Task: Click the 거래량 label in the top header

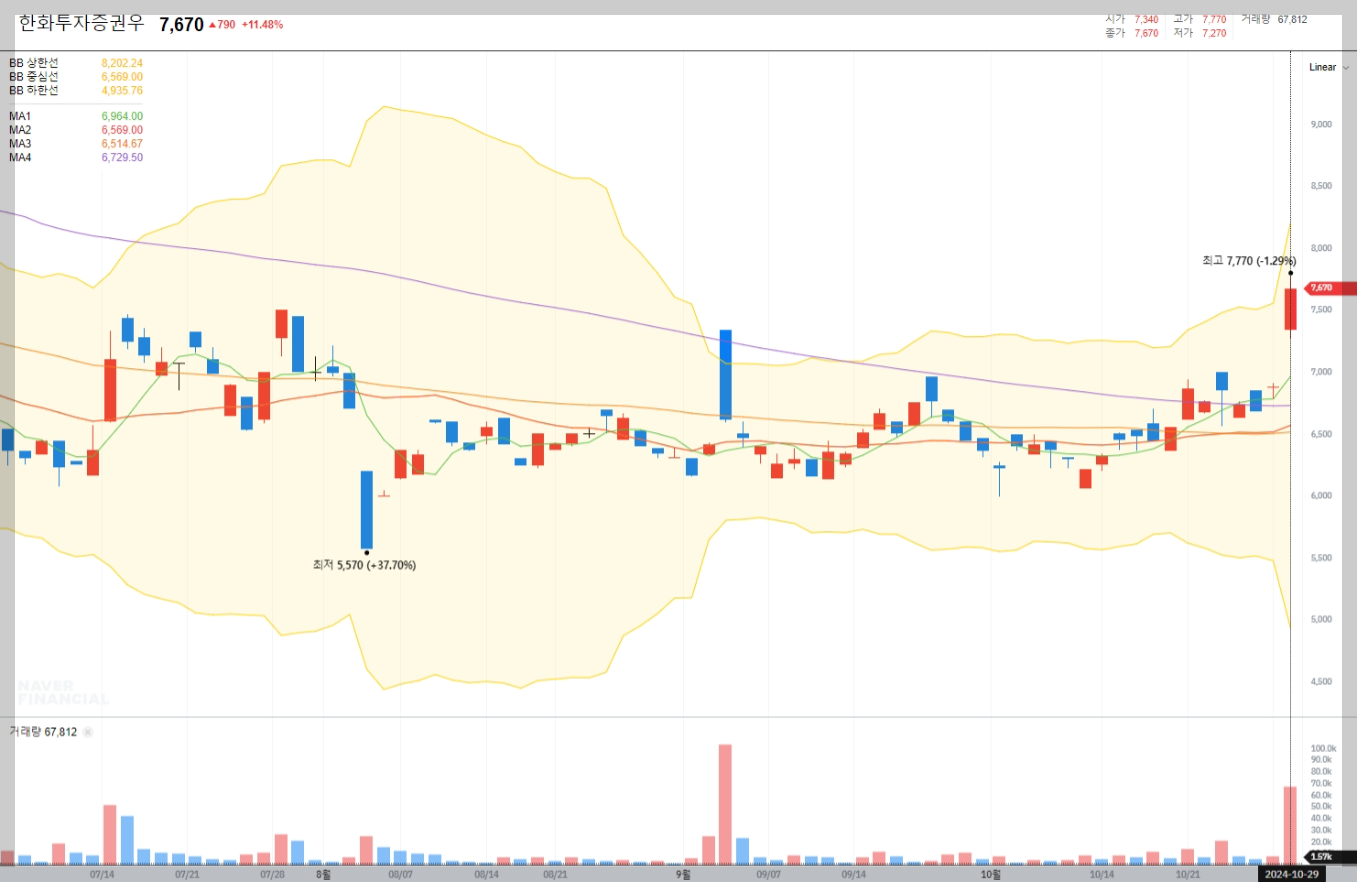Action: click(x=1255, y=19)
